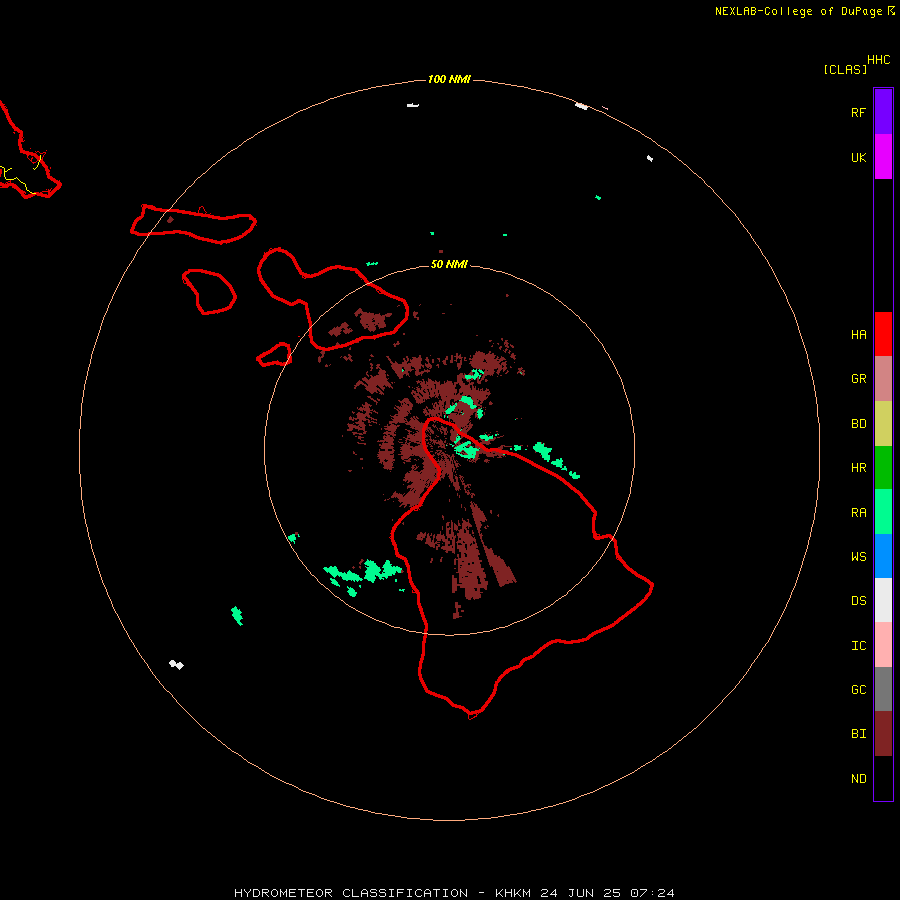The width and height of the screenshot is (900, 900).
Task: Click the UK legend label
Action: [x=858, y=158]
